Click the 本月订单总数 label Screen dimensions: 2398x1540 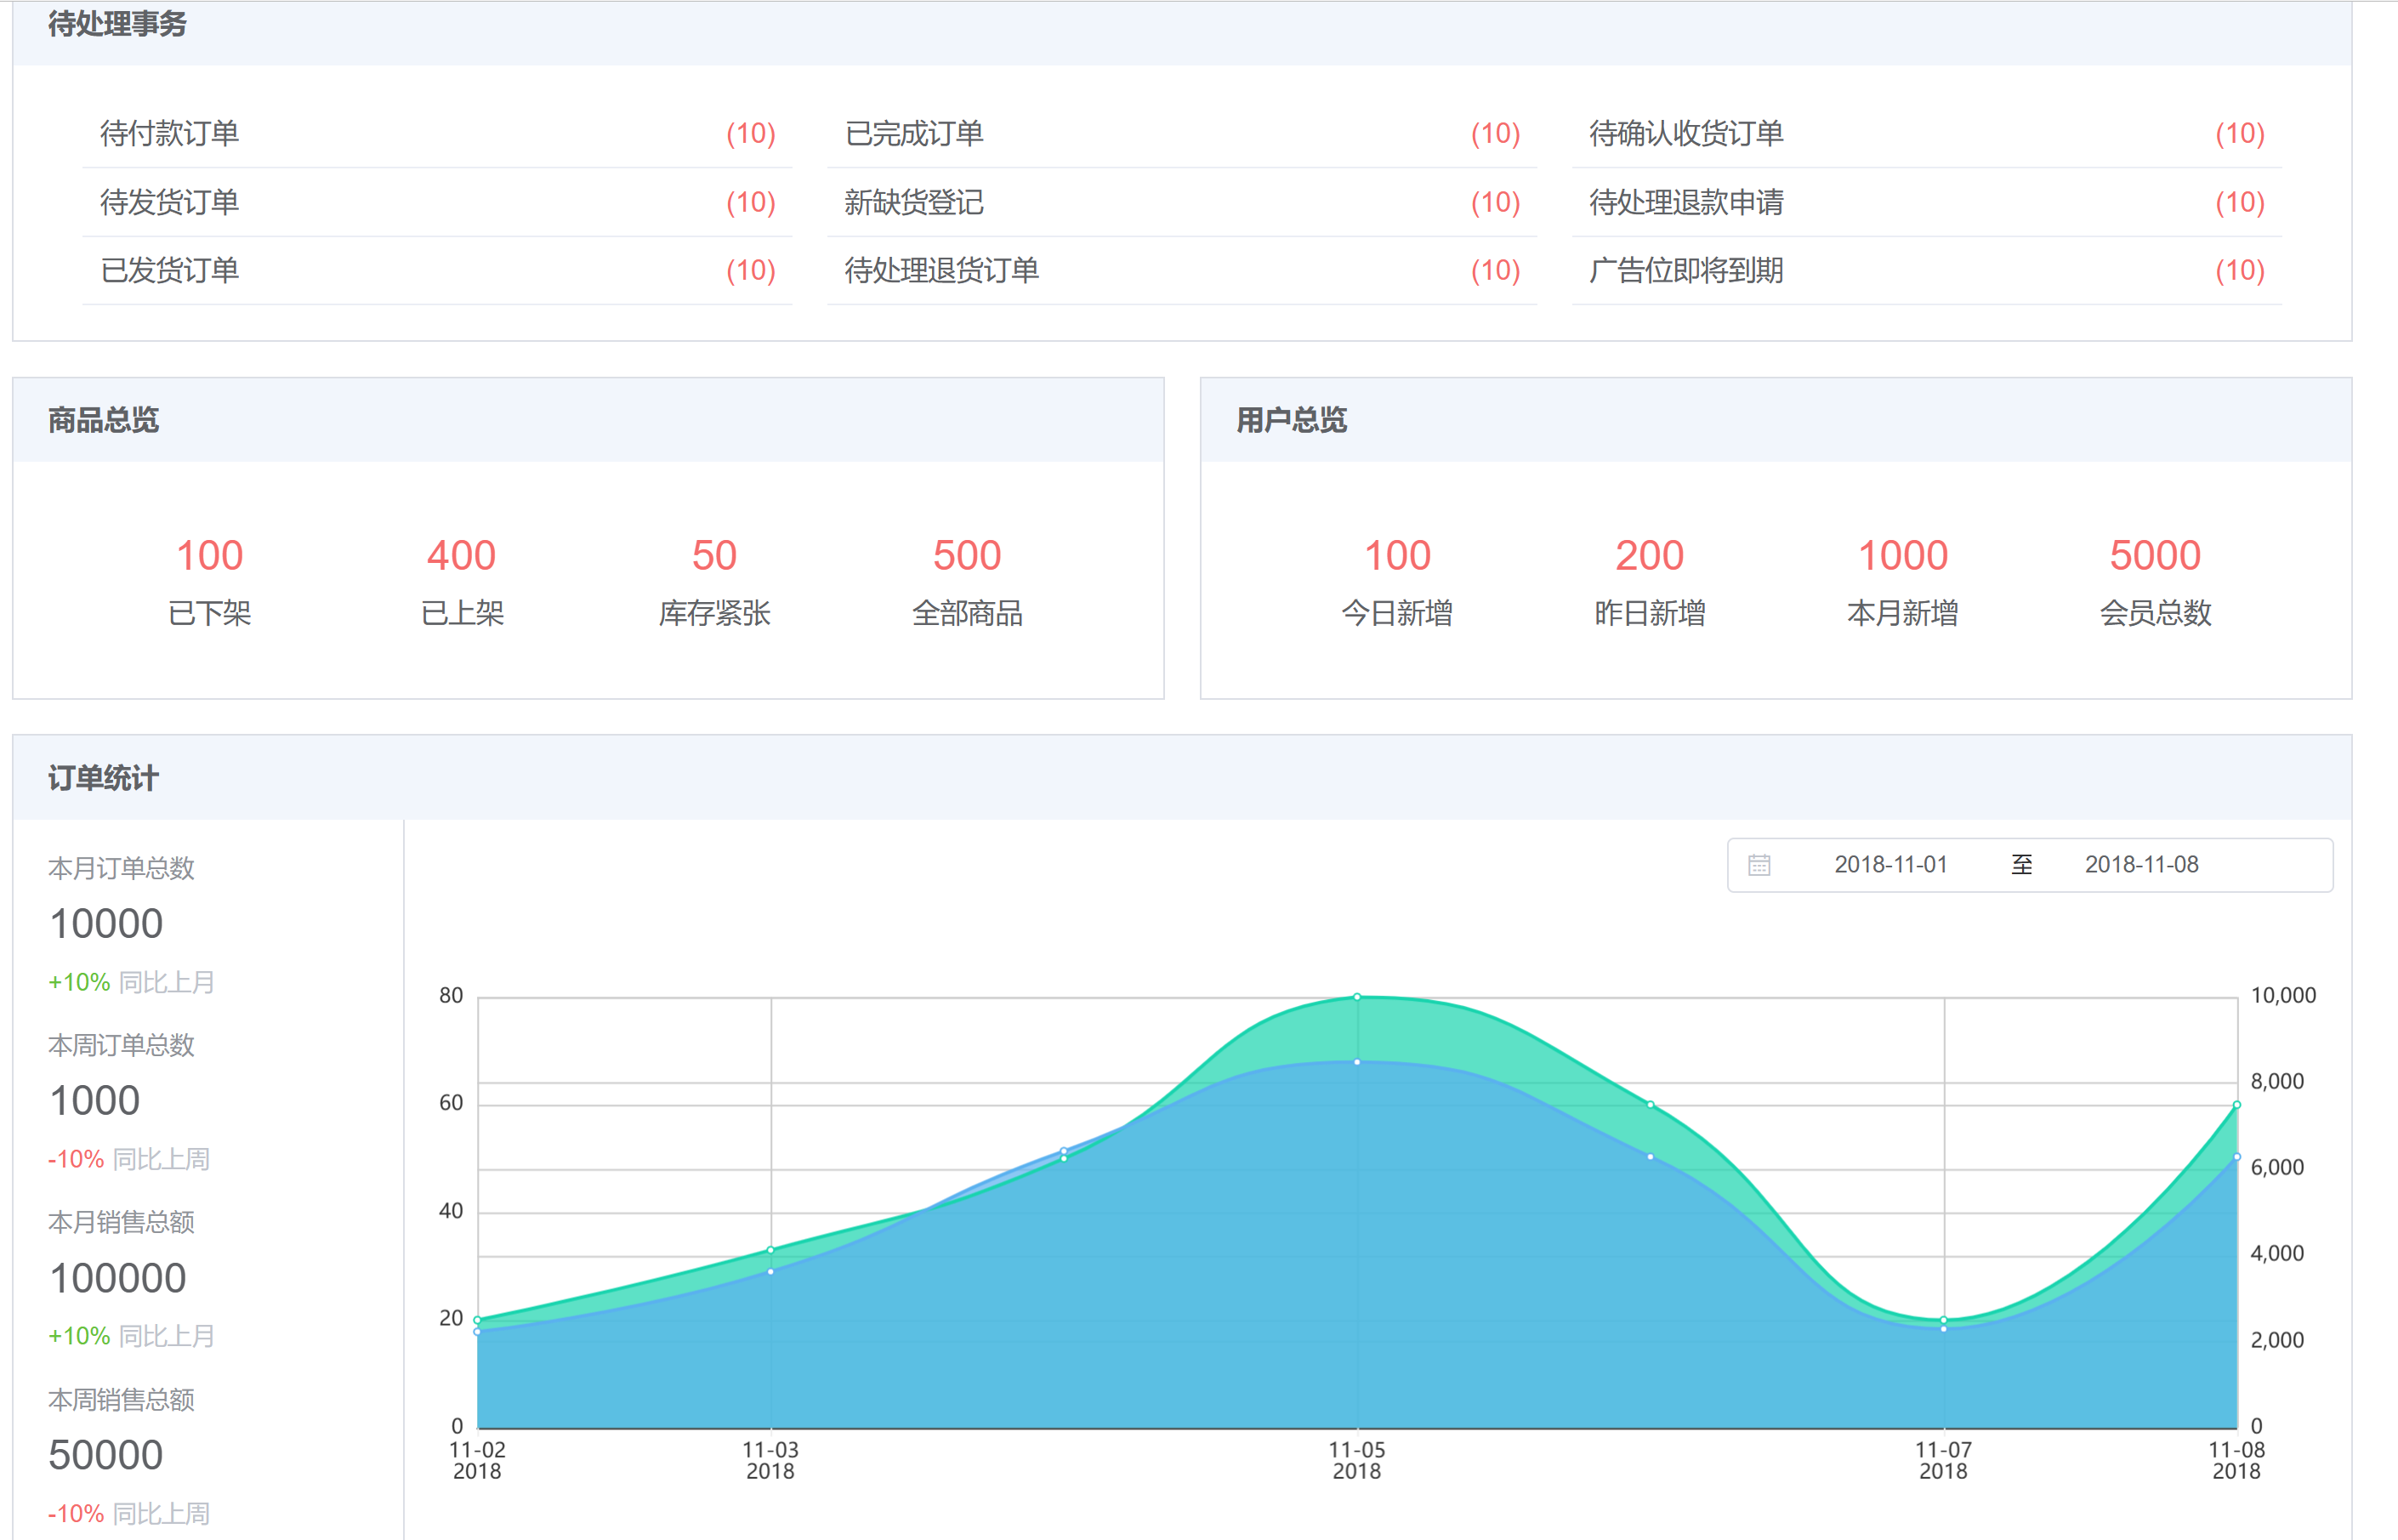tap(121, 868)
